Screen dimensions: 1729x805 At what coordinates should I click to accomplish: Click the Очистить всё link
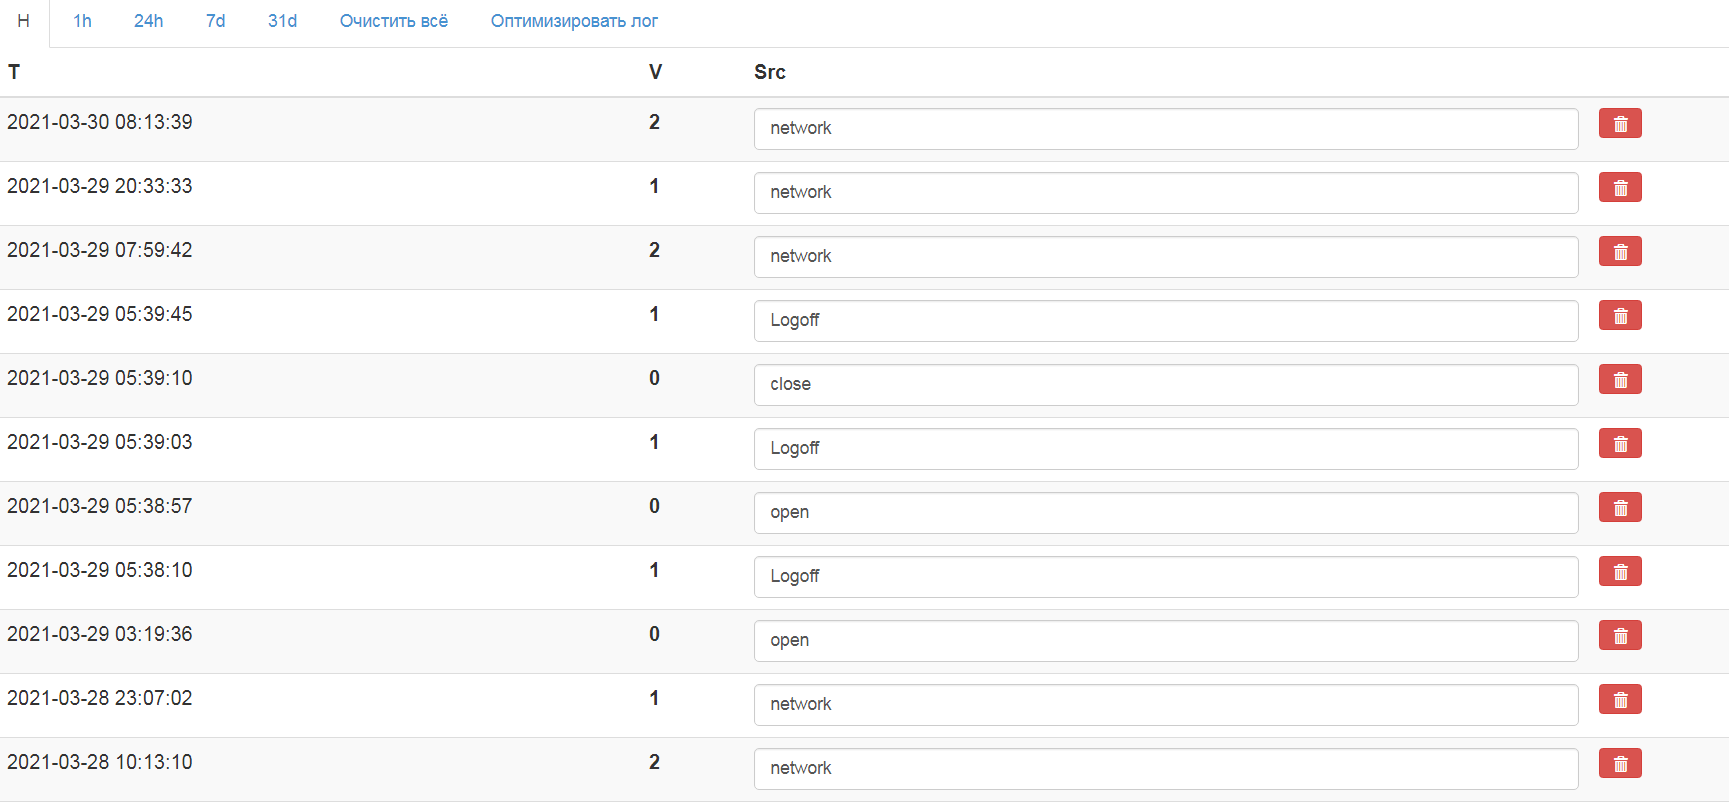tap(393, 21)
